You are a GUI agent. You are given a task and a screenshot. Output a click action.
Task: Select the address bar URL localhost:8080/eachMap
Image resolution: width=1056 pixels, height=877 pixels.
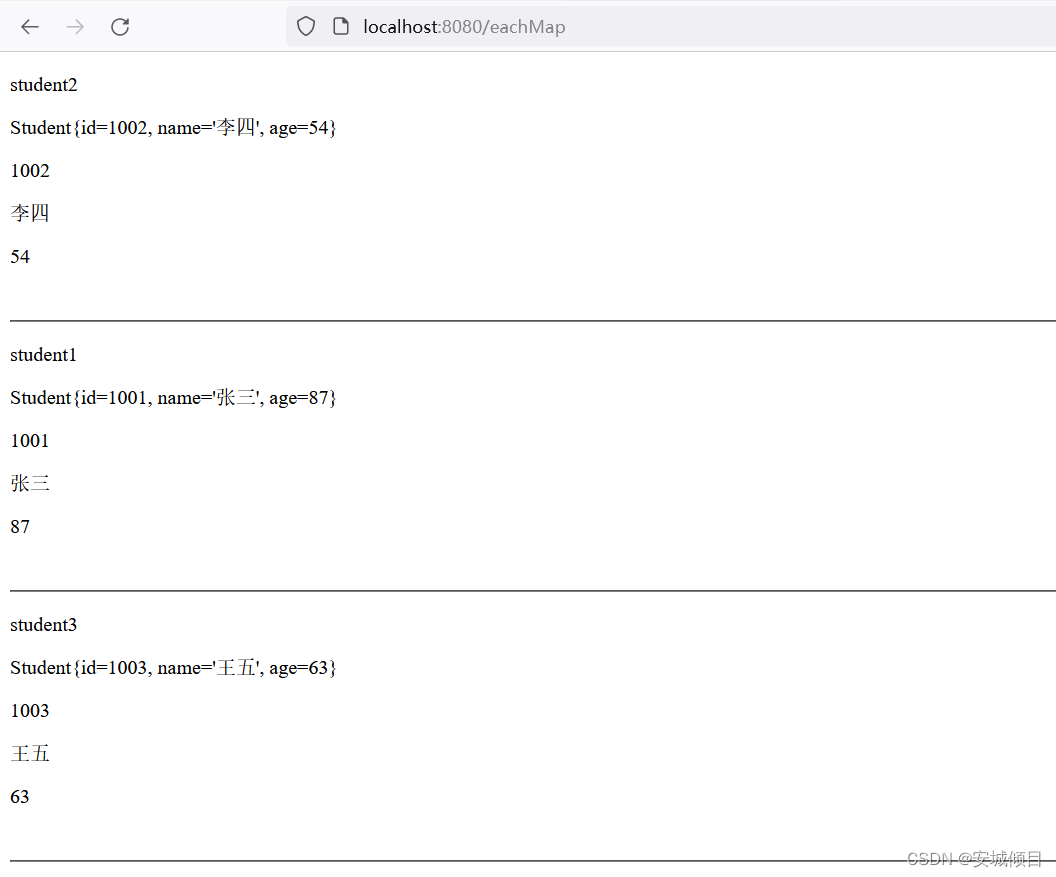pyautogui.click(x=464, y=27)
